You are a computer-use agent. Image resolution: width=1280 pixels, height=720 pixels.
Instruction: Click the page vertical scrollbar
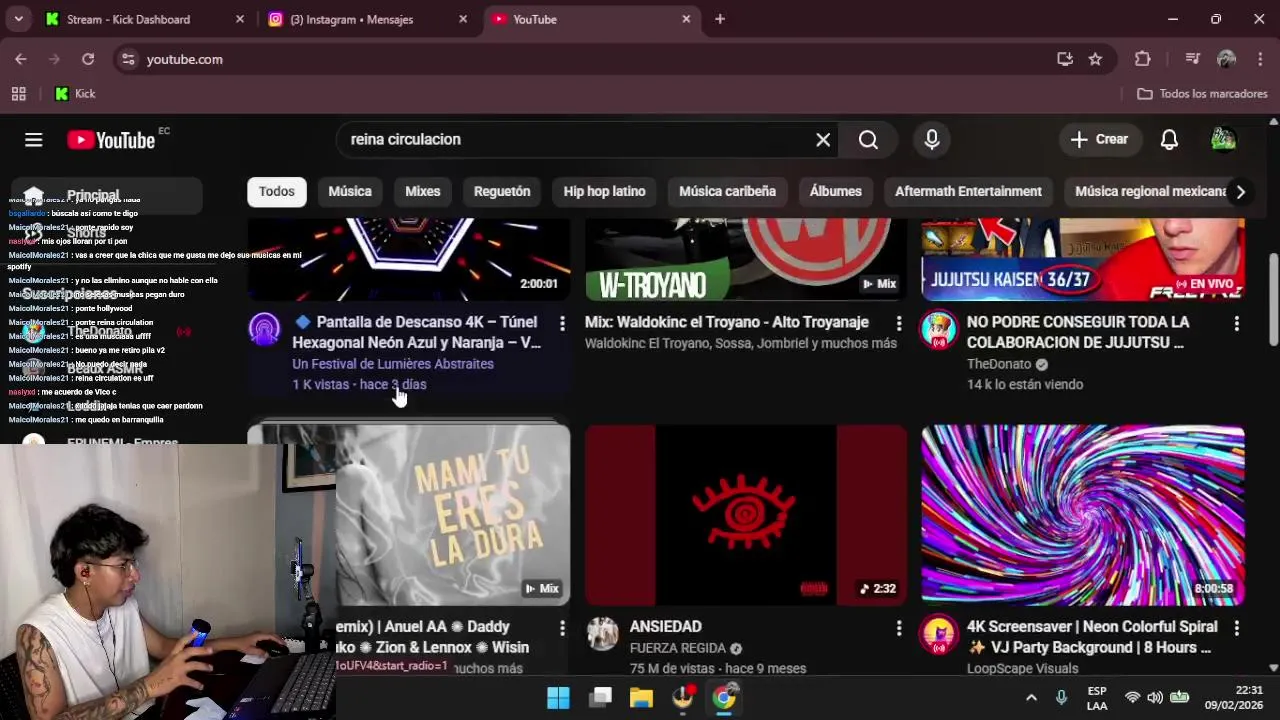tap(1273, 302)
